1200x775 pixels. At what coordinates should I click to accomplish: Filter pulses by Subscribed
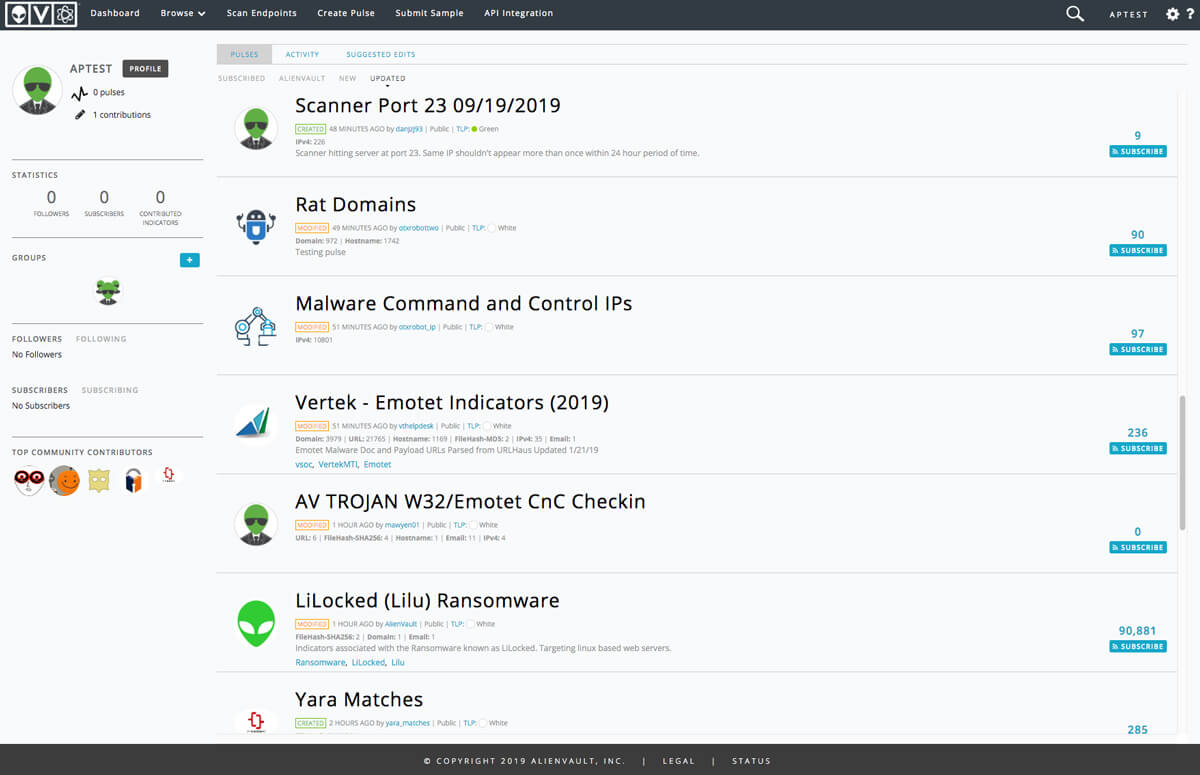[242, 78]
